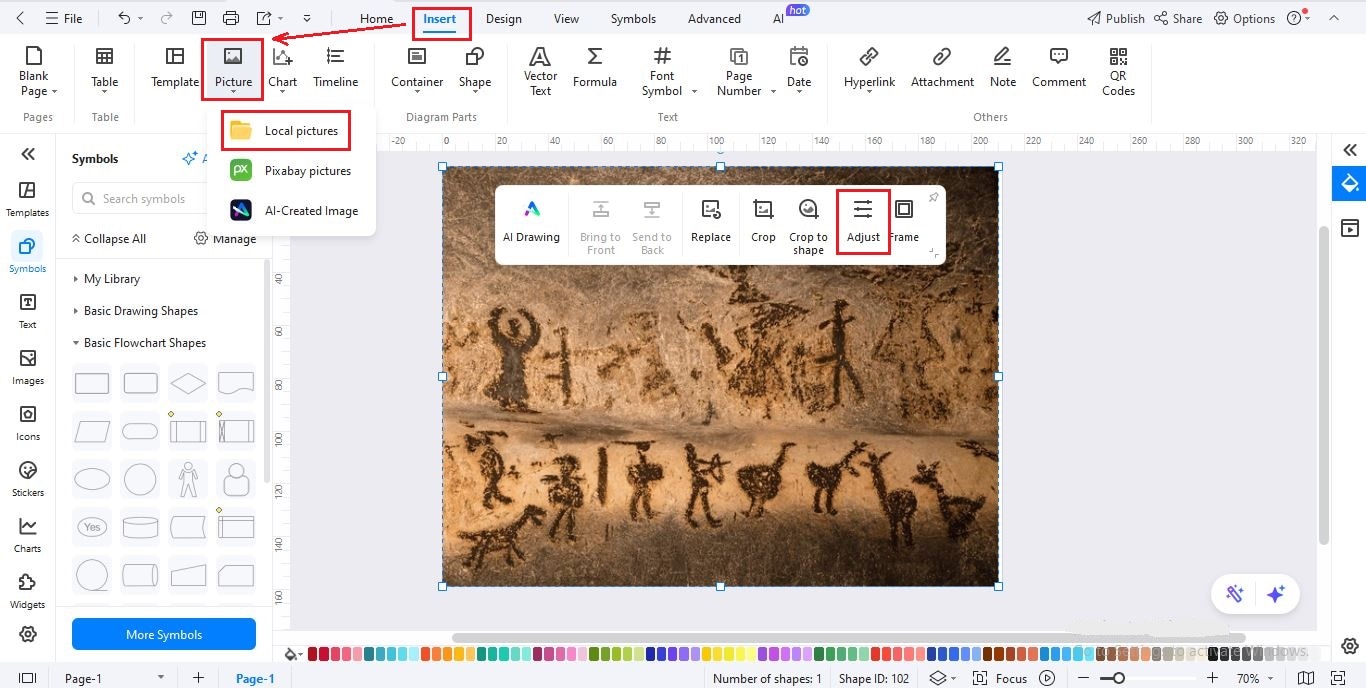The height and width of the screenshot is (688, 1366).
Task: Insert a Timeline
Action: tap(335, 68)
